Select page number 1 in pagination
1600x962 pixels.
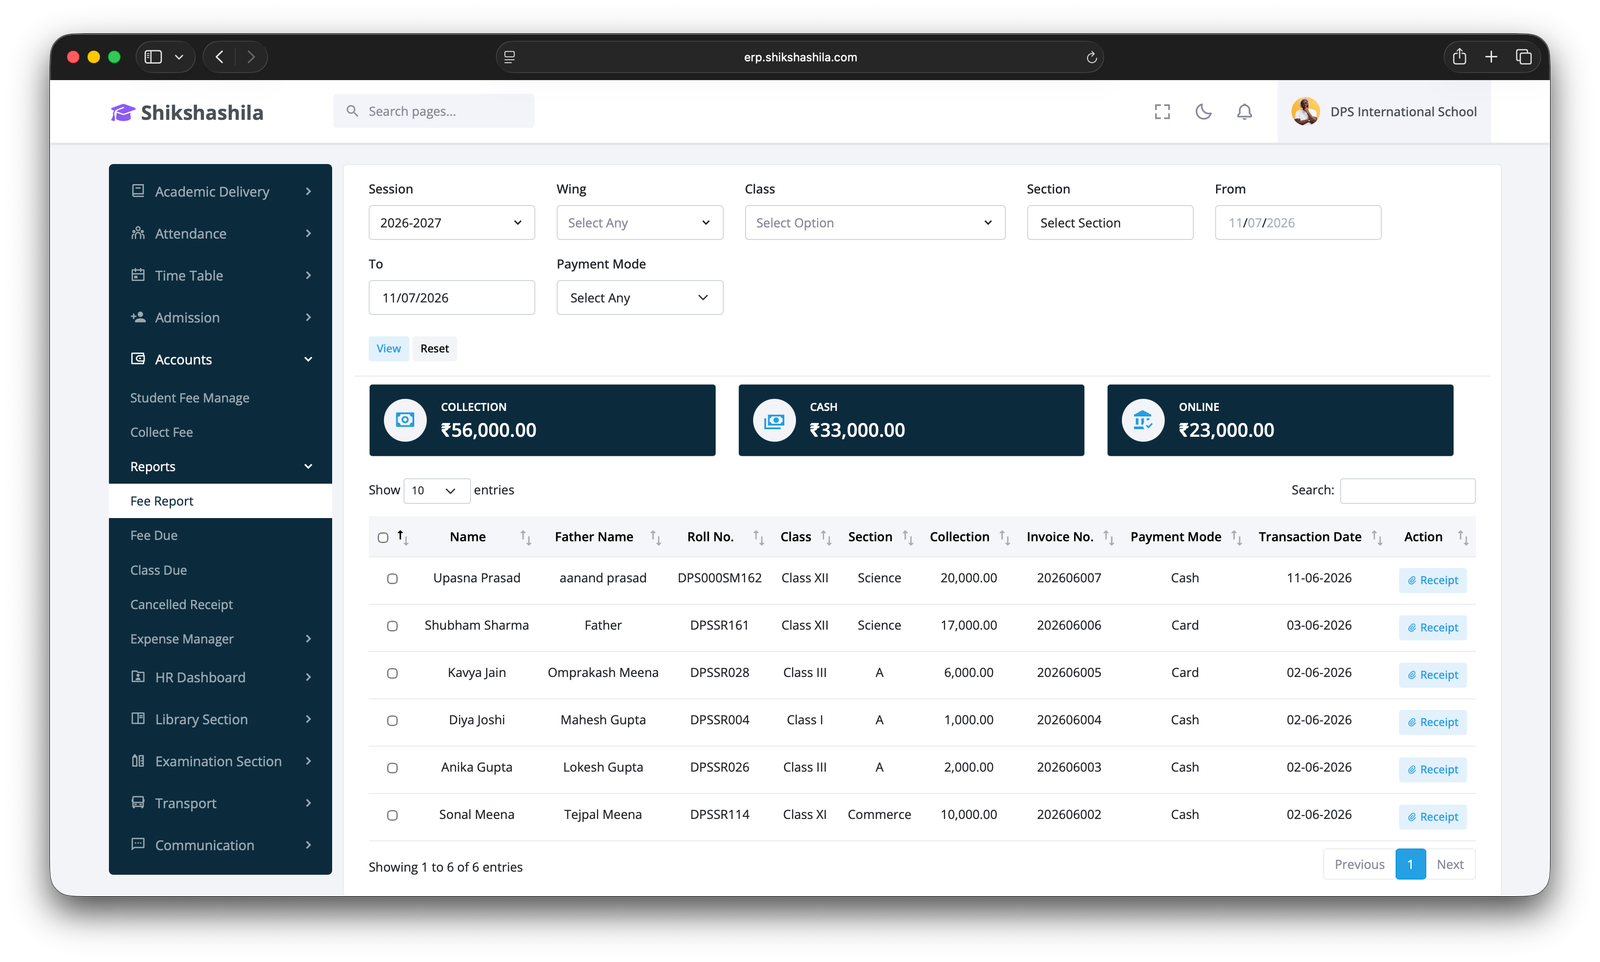[1410, 864]
